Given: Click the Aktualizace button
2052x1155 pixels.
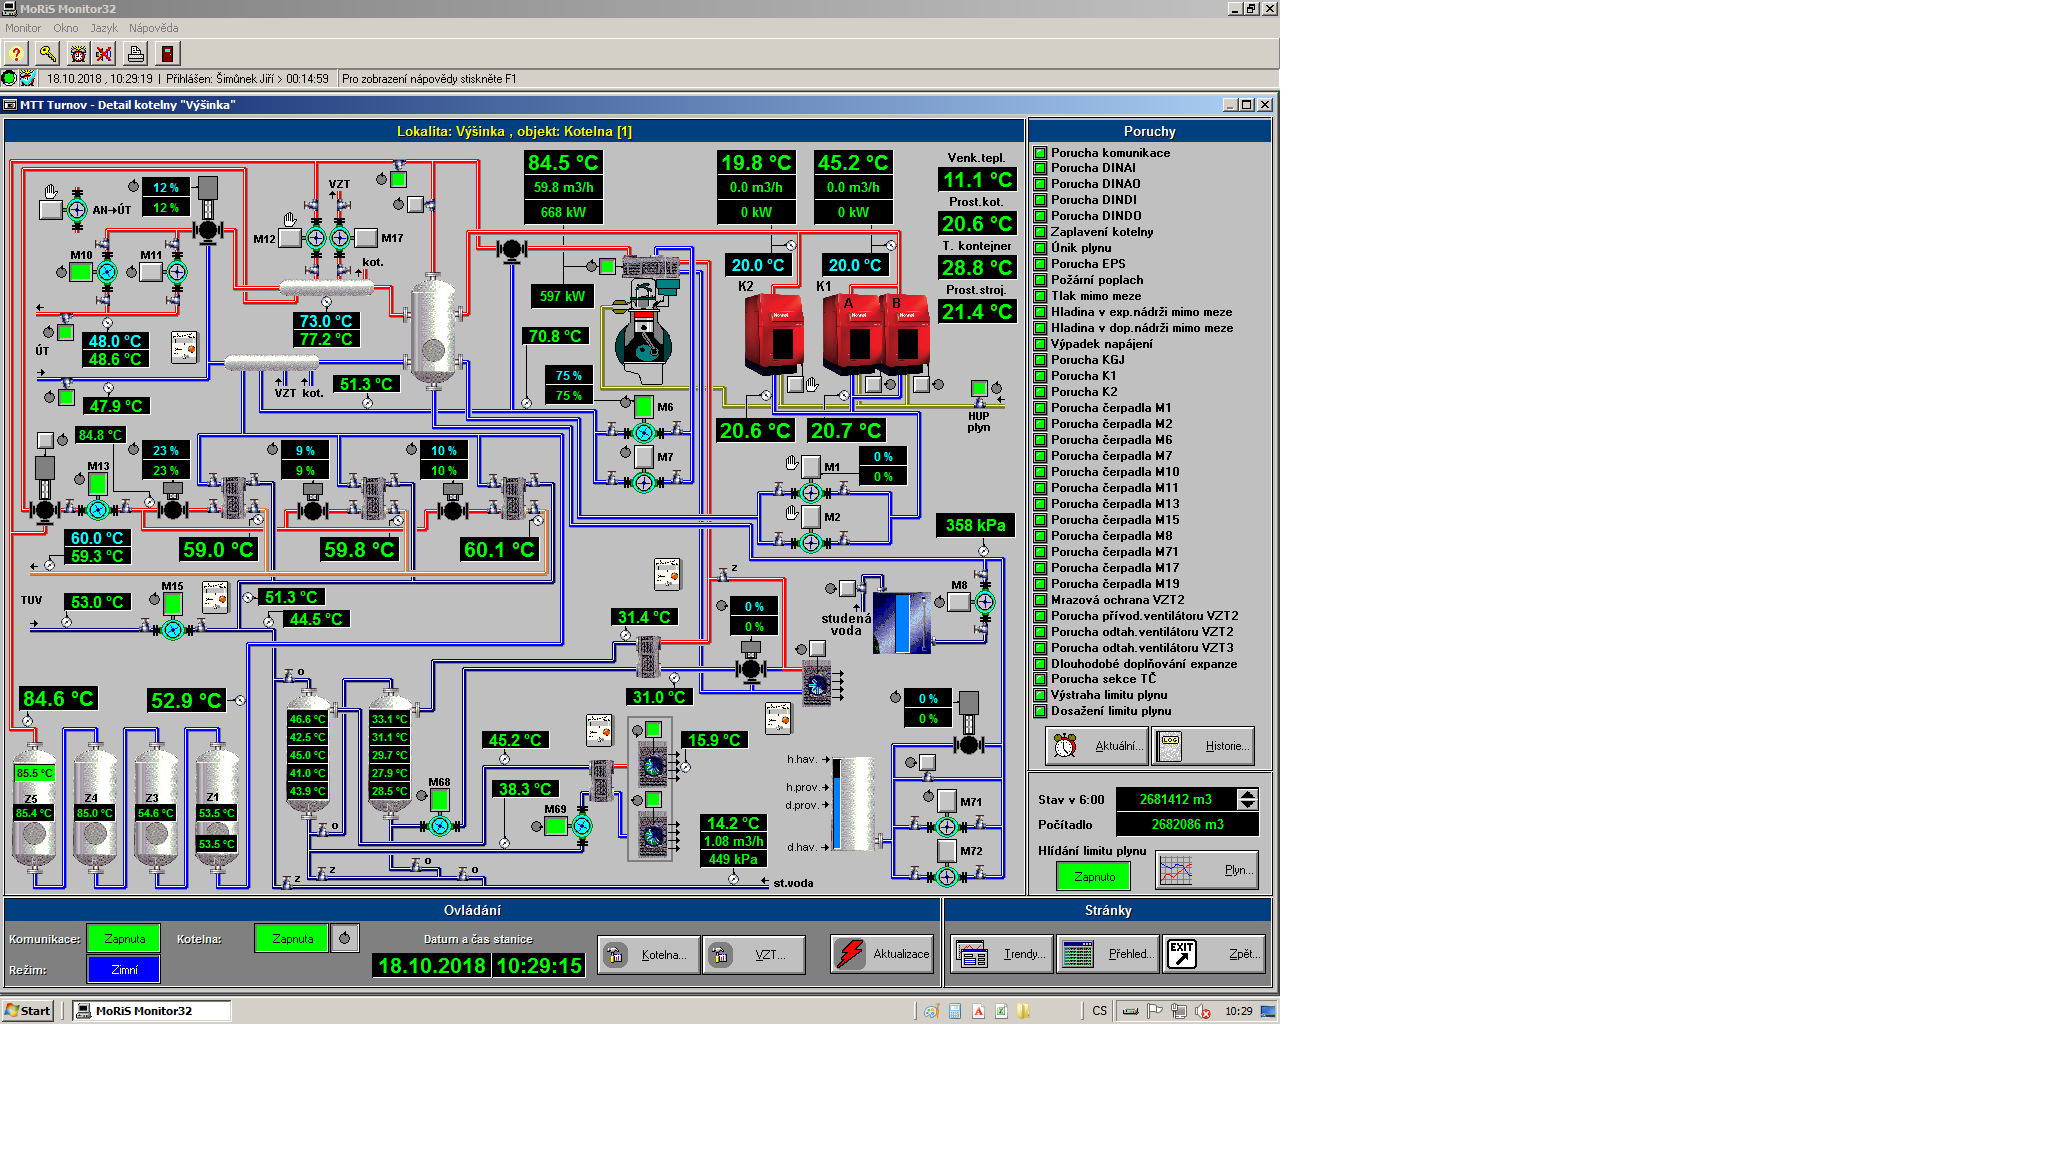Looking at the screenshot, I should point(882,954).
